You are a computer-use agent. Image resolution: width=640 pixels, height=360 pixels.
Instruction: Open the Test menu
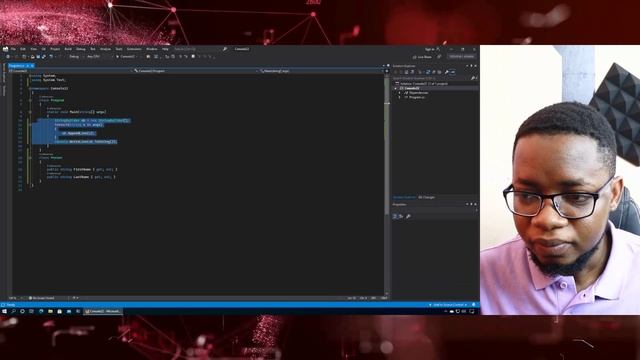pos(93,49)
